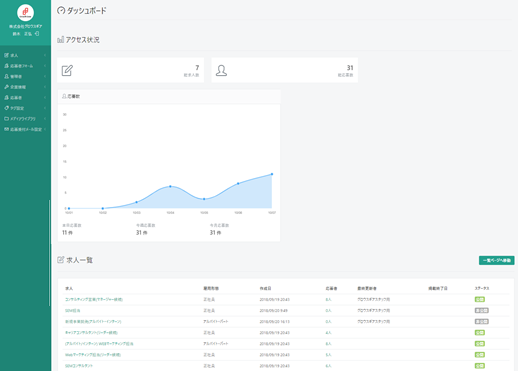
Task: Click the pencil icon on the total jobs card
Action: click(67, 70)
